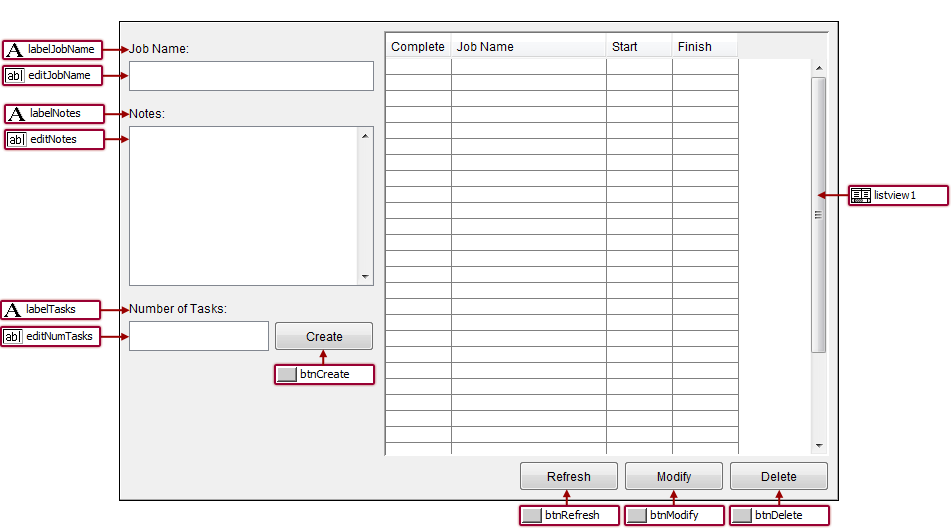Click the Finish column header
The height and width of the screenshot is (532, 951).
point(704,46)
